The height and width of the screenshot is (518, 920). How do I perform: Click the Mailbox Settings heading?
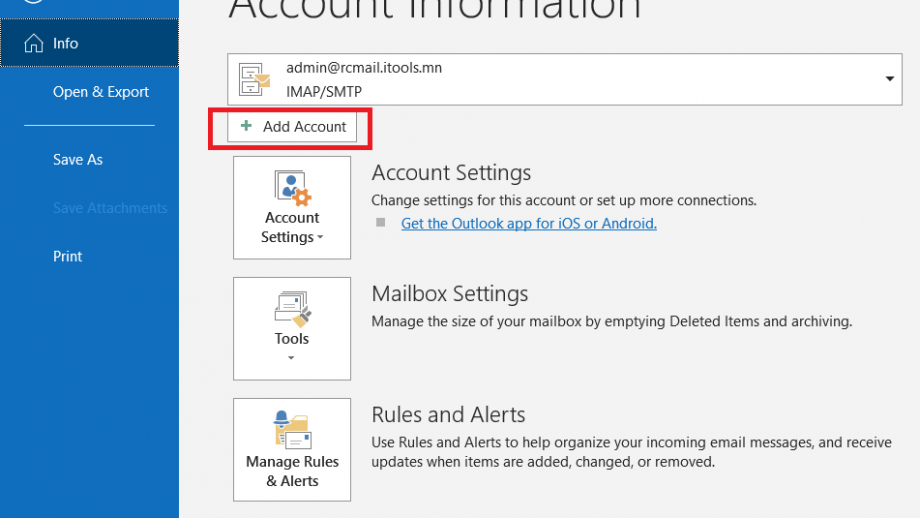click(x=449, y=293)
